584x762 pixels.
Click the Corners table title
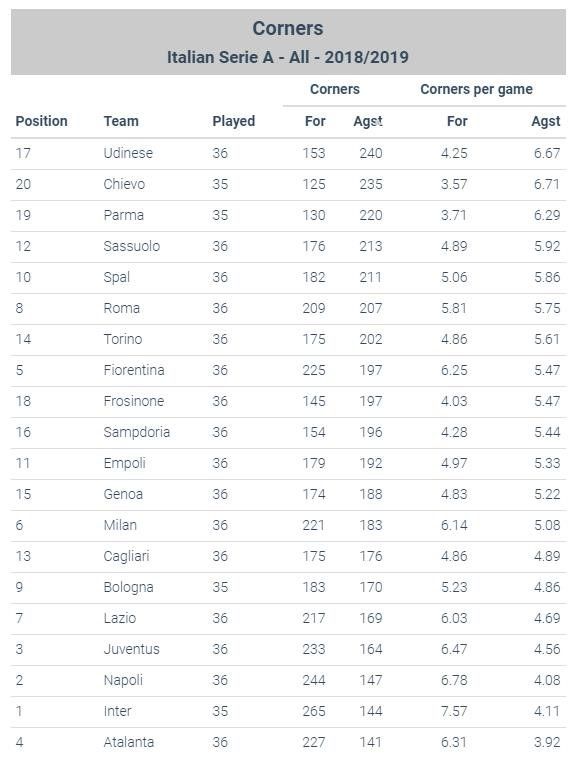point(288,28)
